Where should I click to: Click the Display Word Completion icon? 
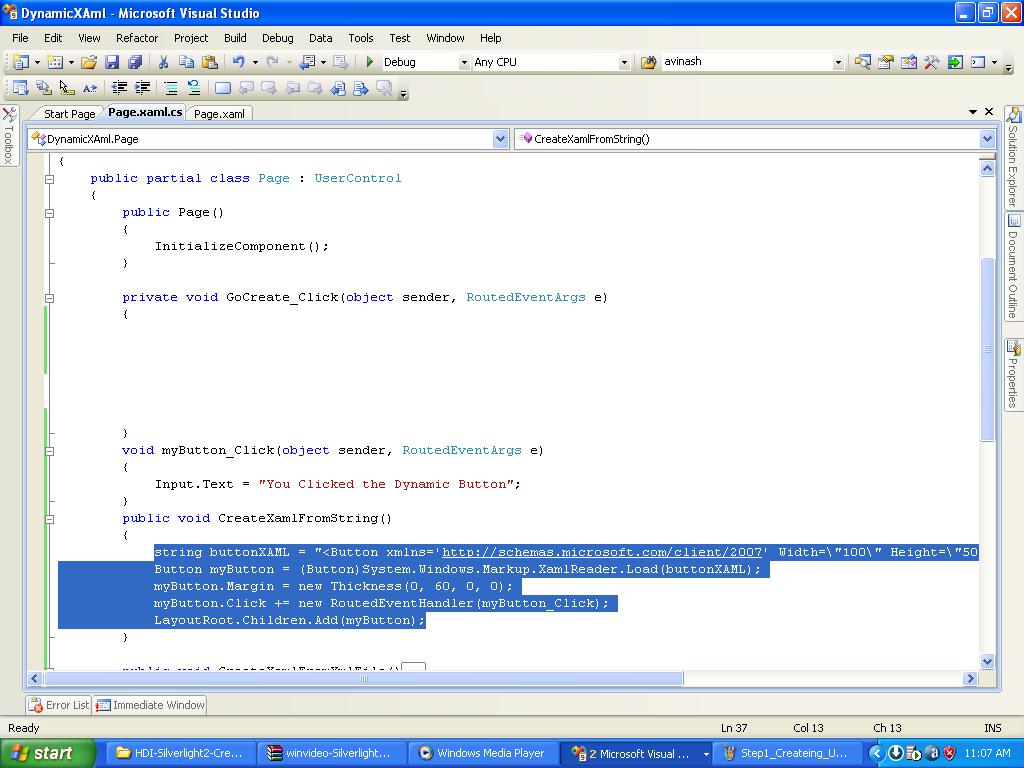pyautogui.click(x=89, y=88)
